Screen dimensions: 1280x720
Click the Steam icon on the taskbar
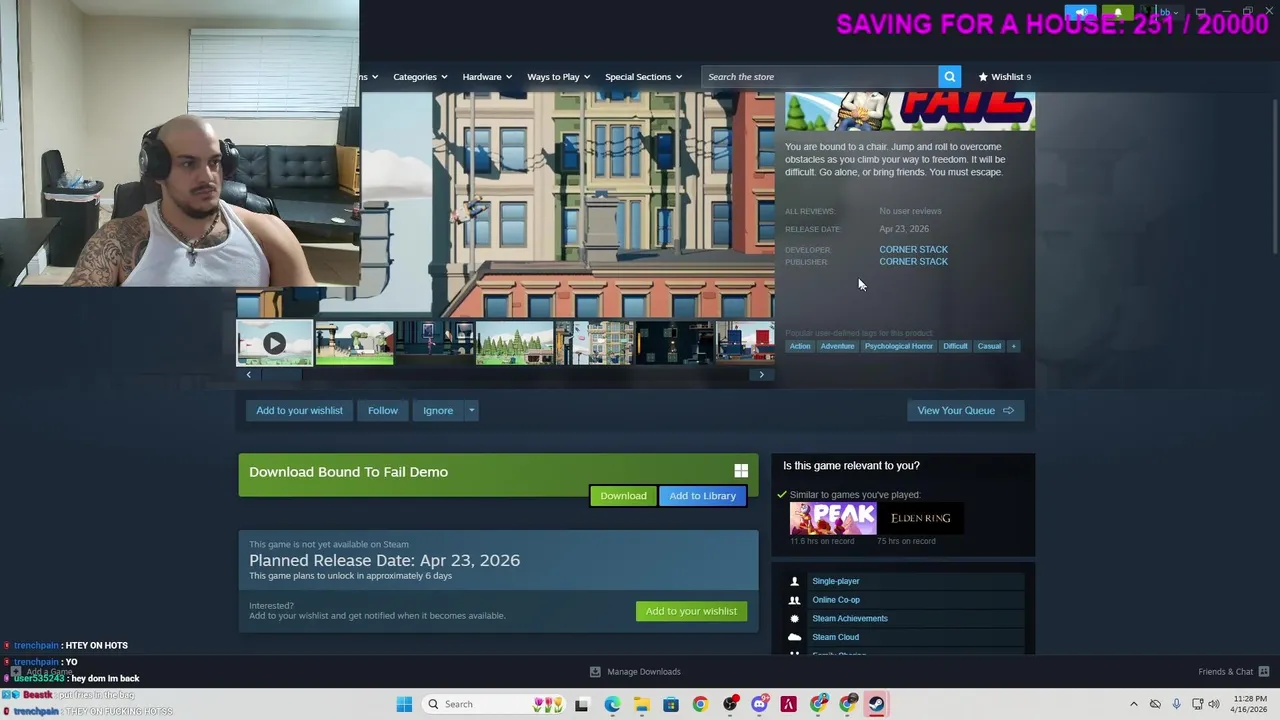876,704
